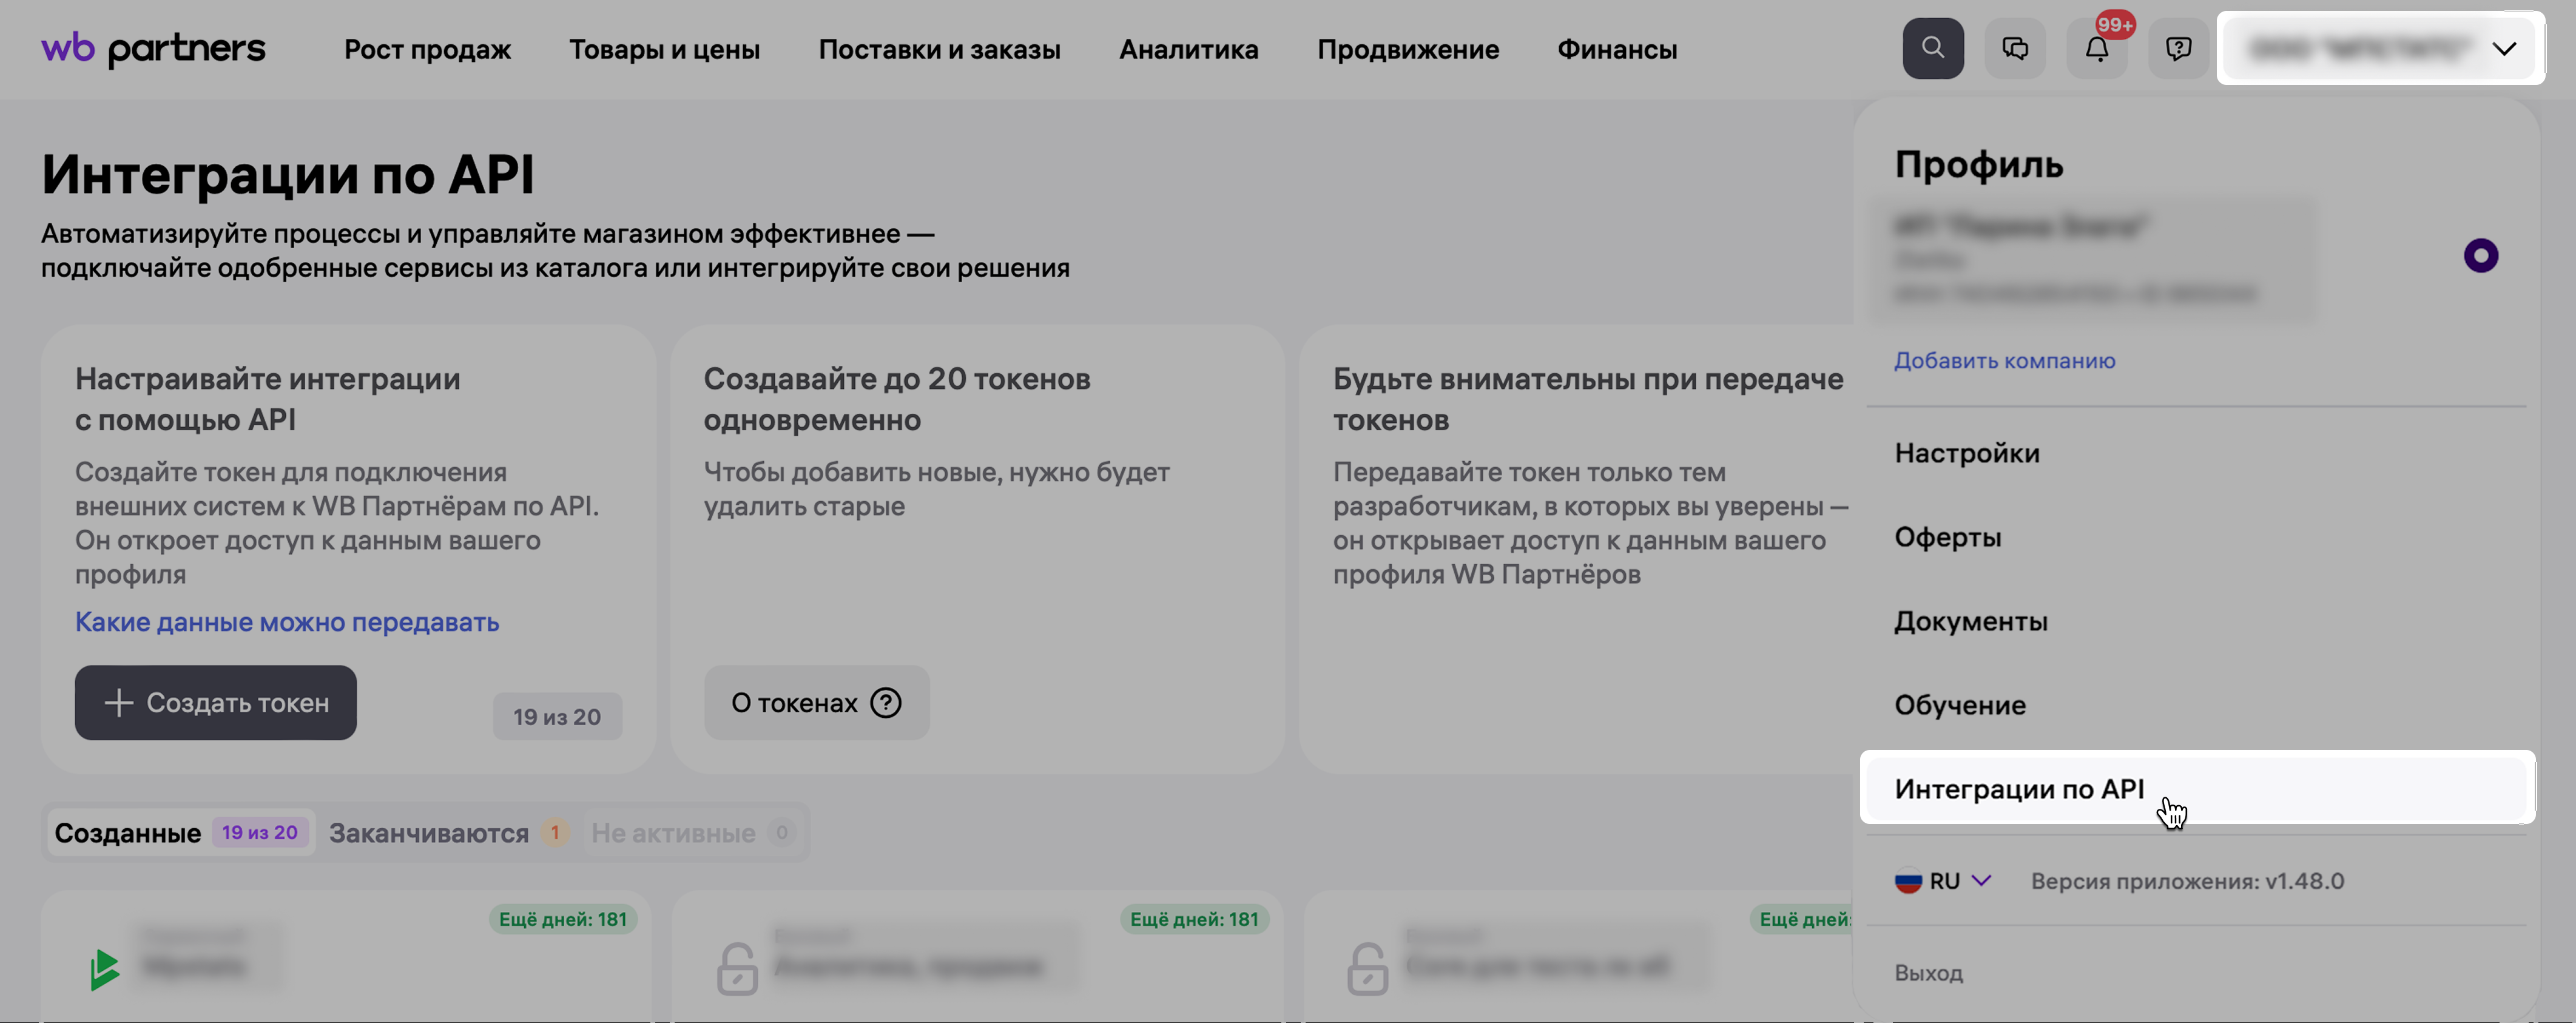Open Интеграции по API menu item

[2019, 789]
